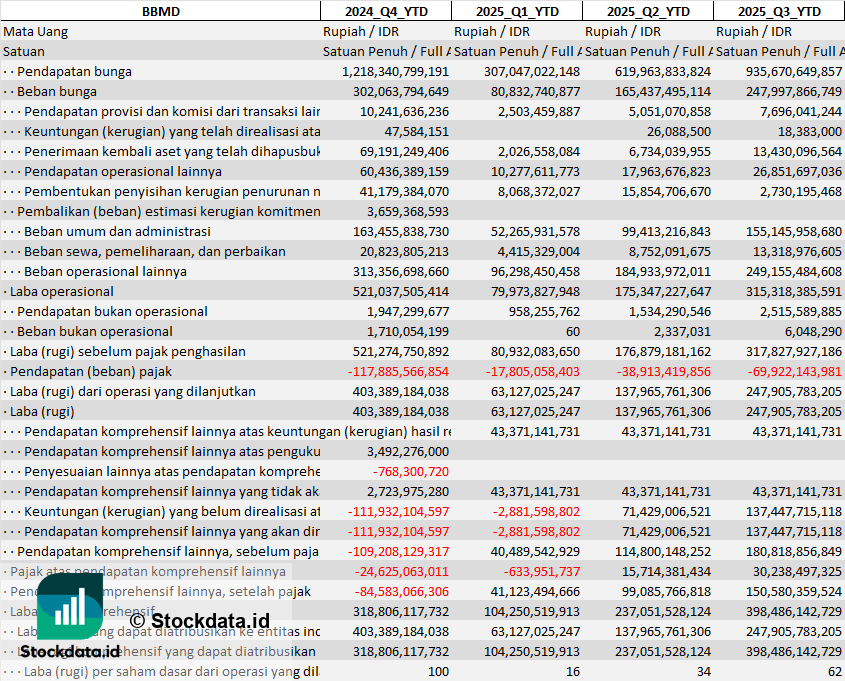This screenshot has width=845, height=681.
Task: Click the Laba operasional row label
Action: tap(61, 291)
